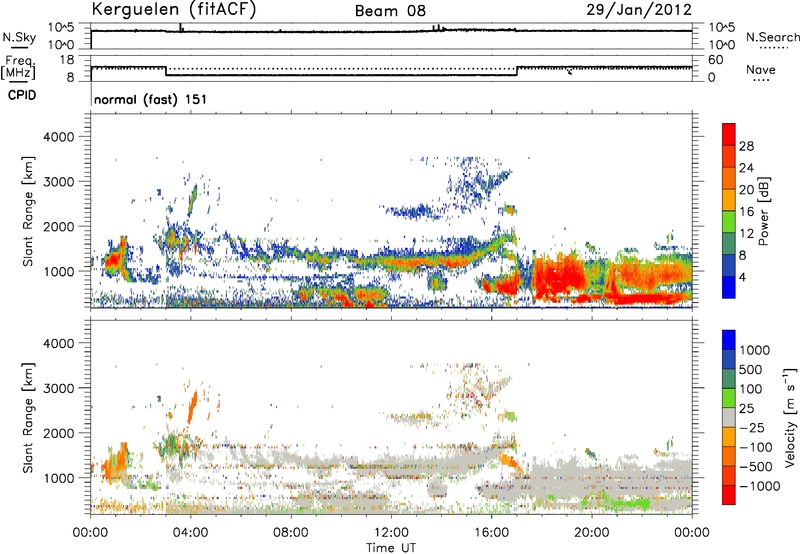Click the 'Freq. [MHz]' axis label
The width and height of the screenshot is (800, 554).
click(18, 67)
